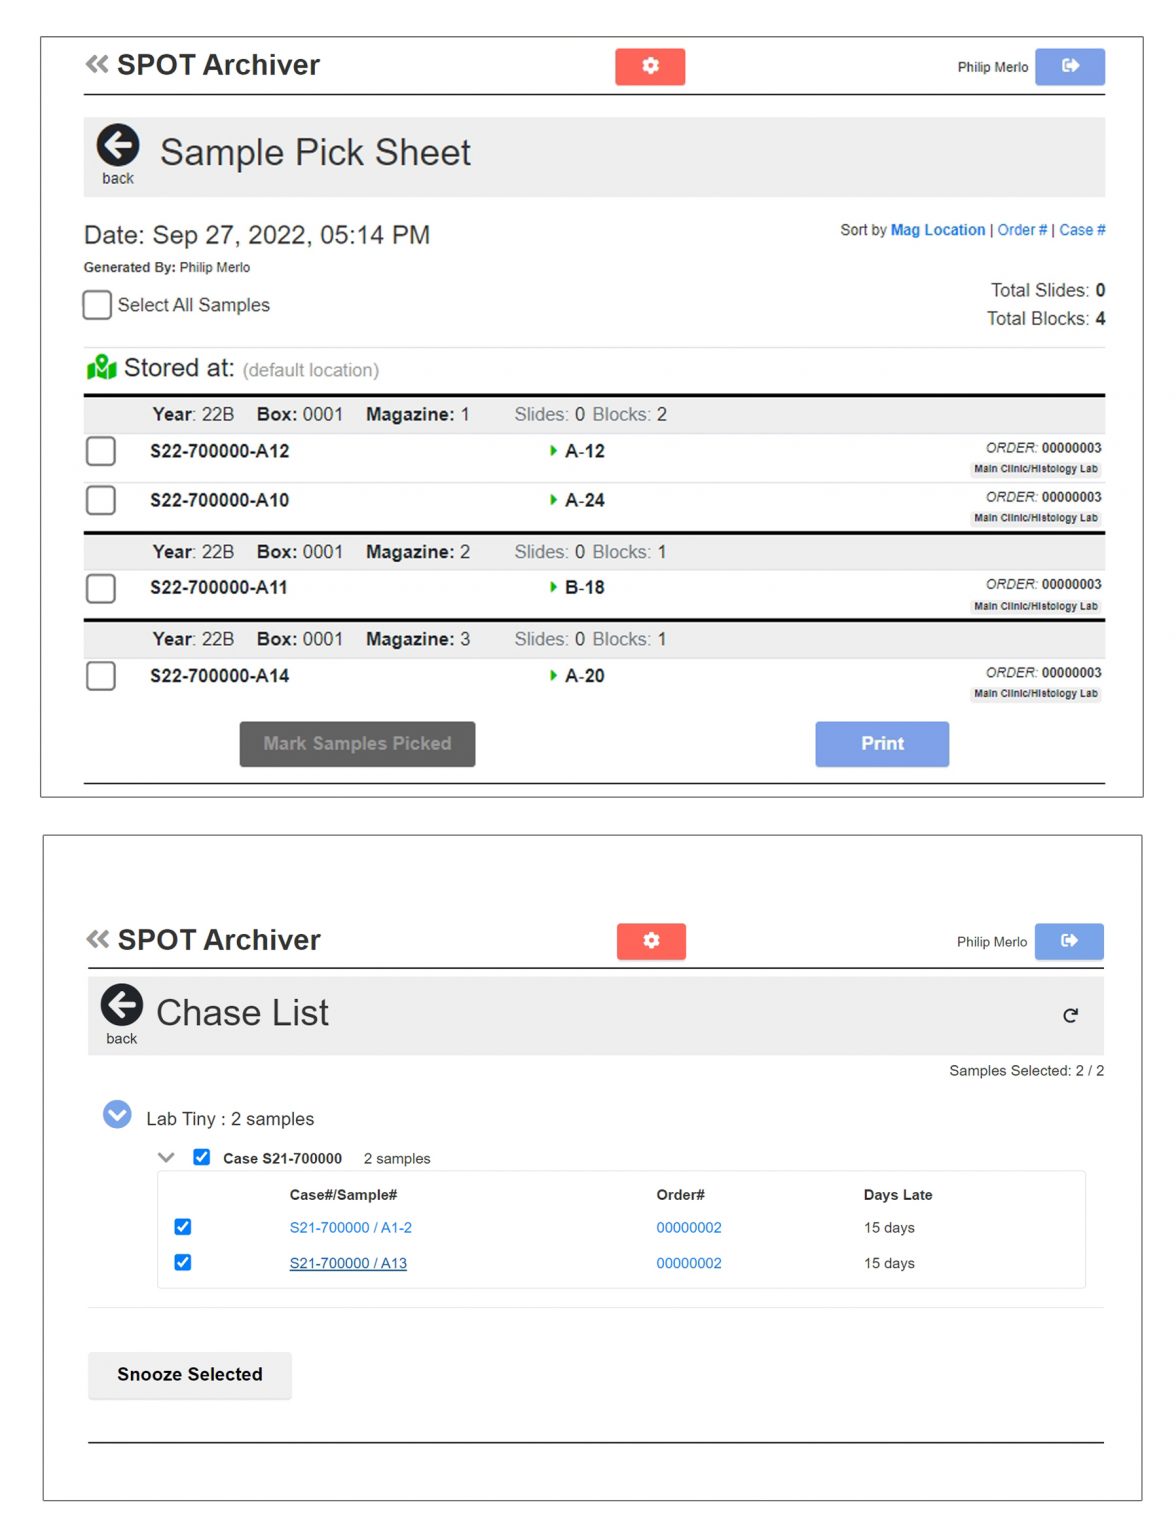Screen dimensions: 1176x1536
Task: Click the back arrow on Chase List
Action: (121, 1006)
